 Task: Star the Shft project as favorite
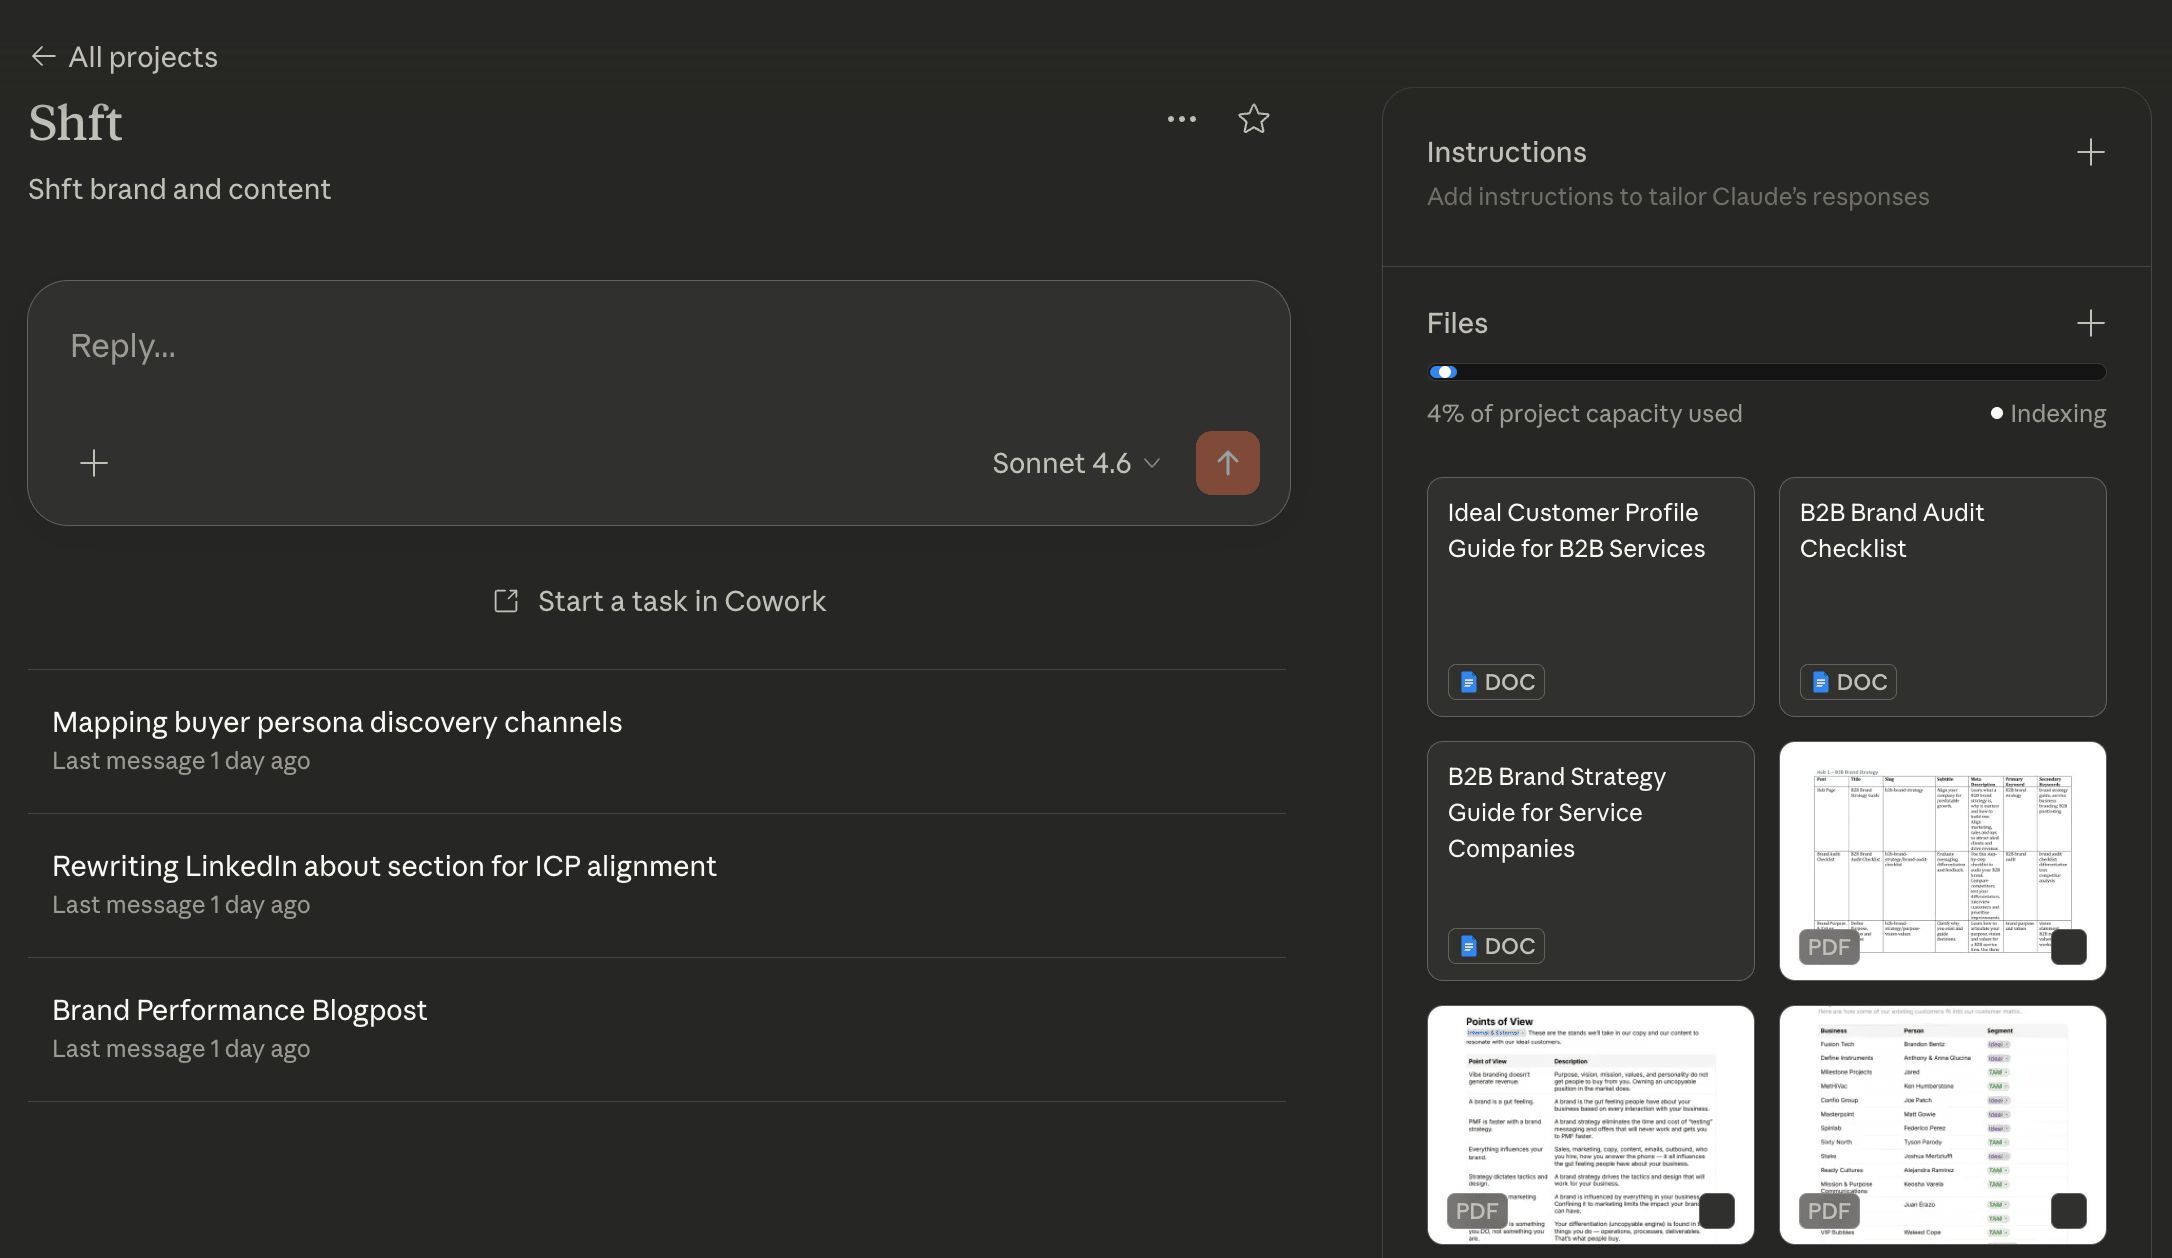(1253, 119)
